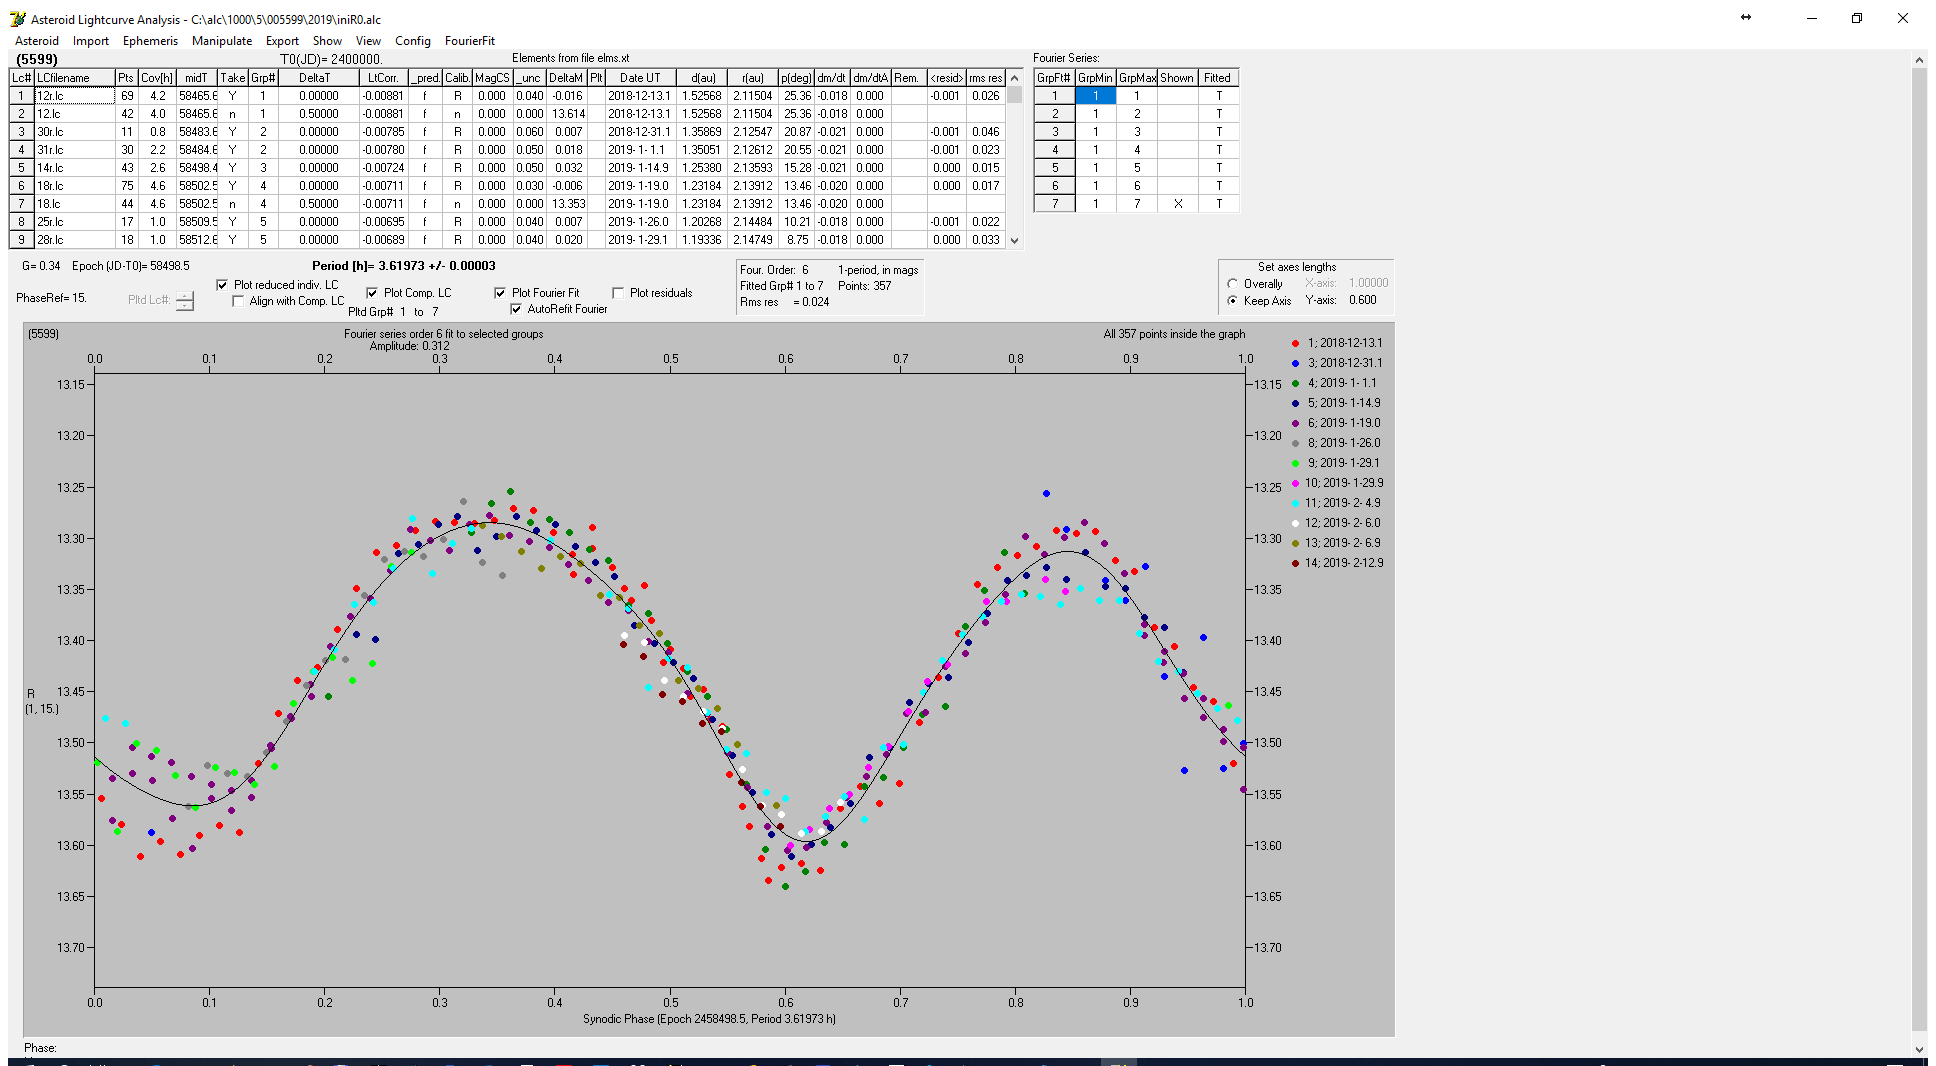Click the LCfilename column header
Screen dimensions: 1936x1066
(75, 78)
